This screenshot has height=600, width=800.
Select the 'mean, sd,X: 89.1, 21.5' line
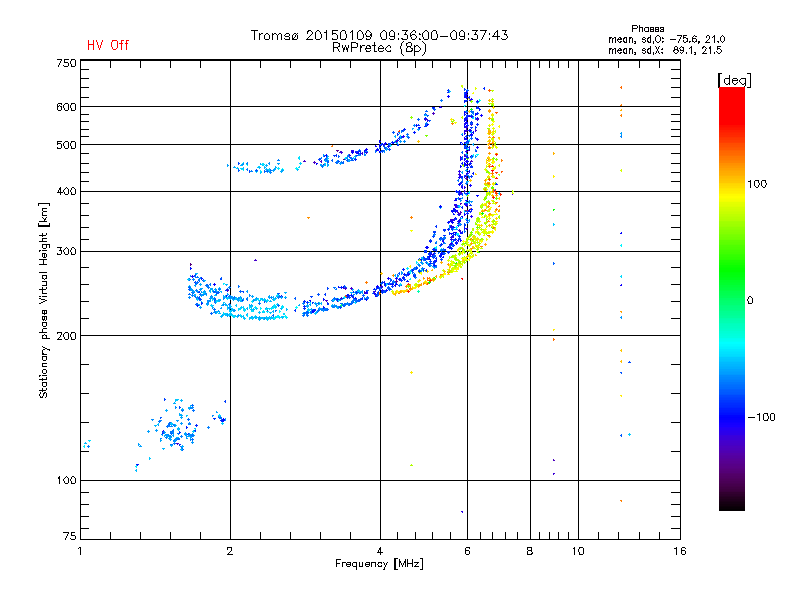point(665,50)
